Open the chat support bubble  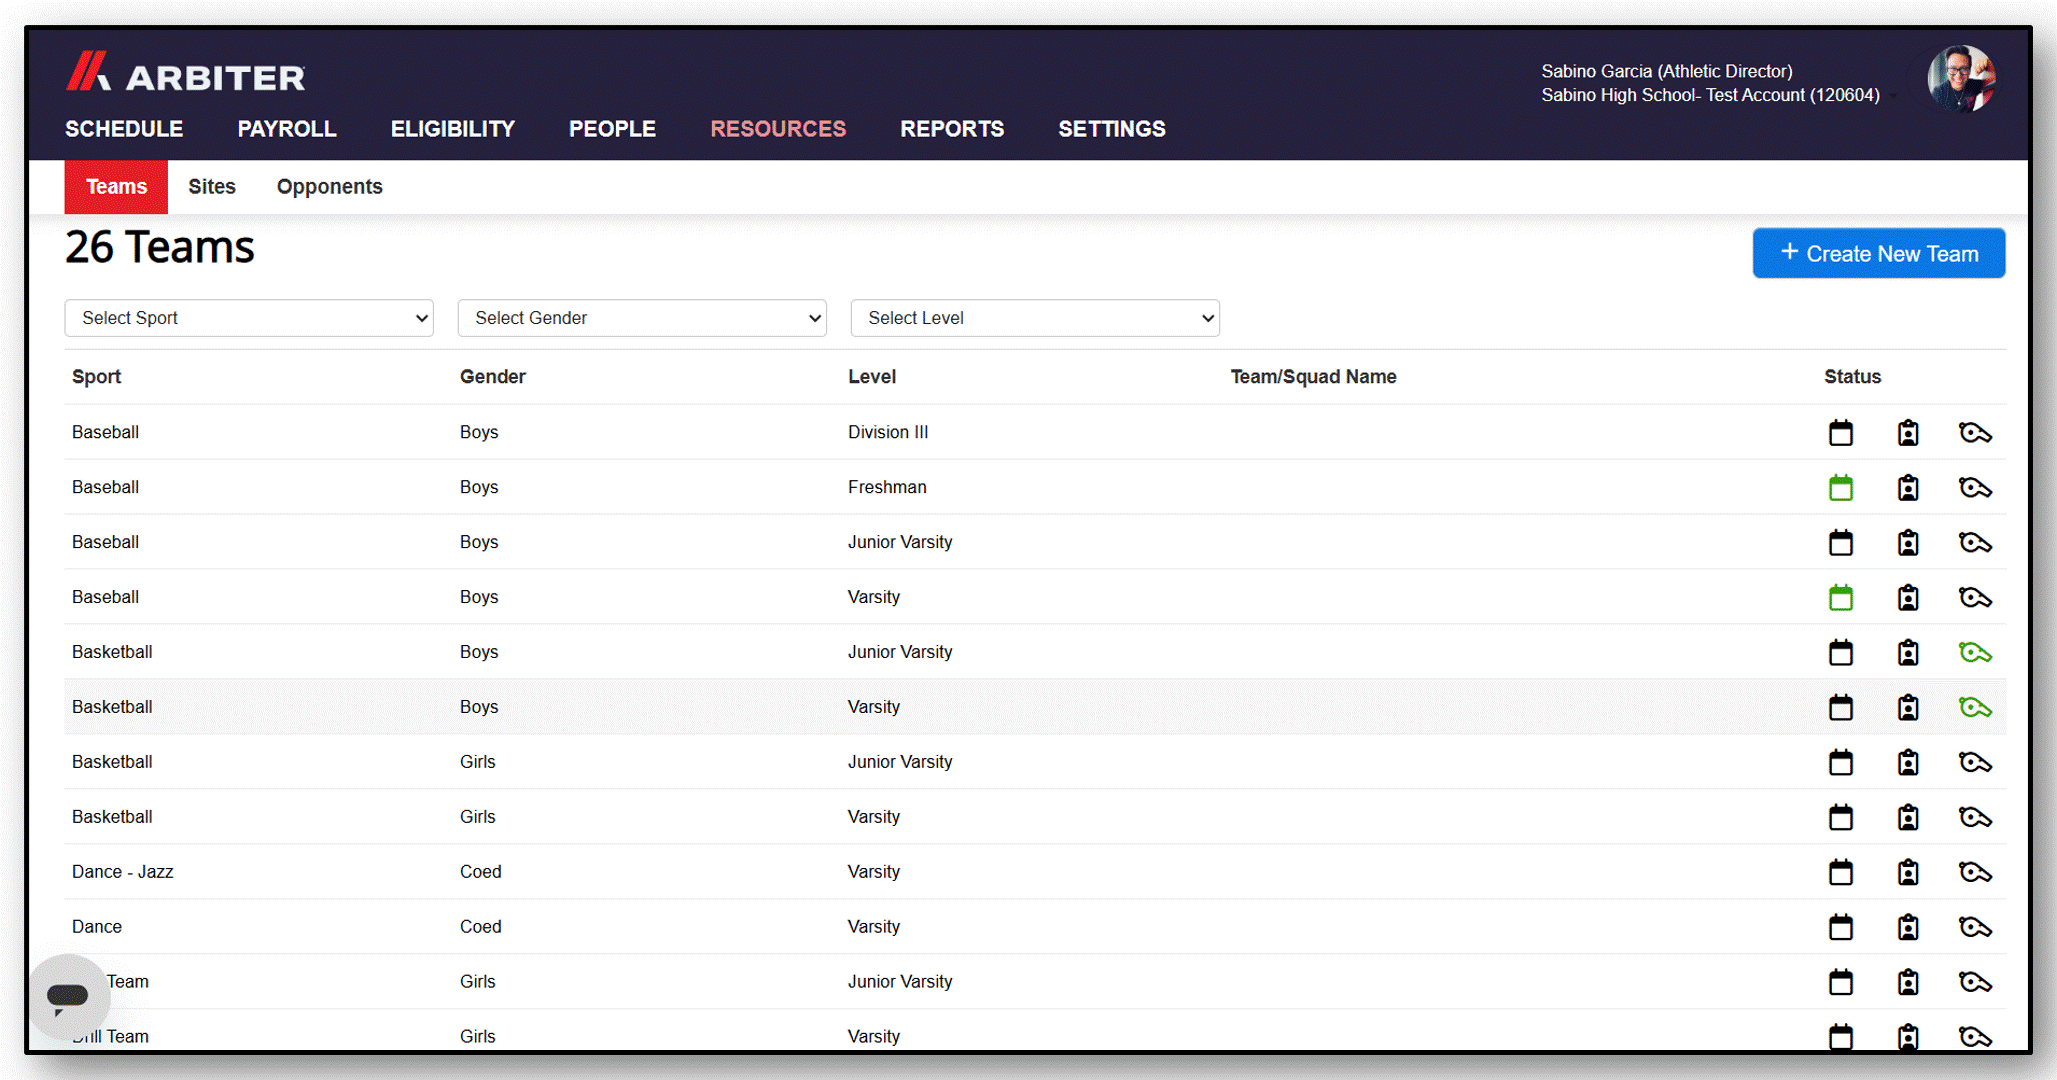tap(68, 995)
